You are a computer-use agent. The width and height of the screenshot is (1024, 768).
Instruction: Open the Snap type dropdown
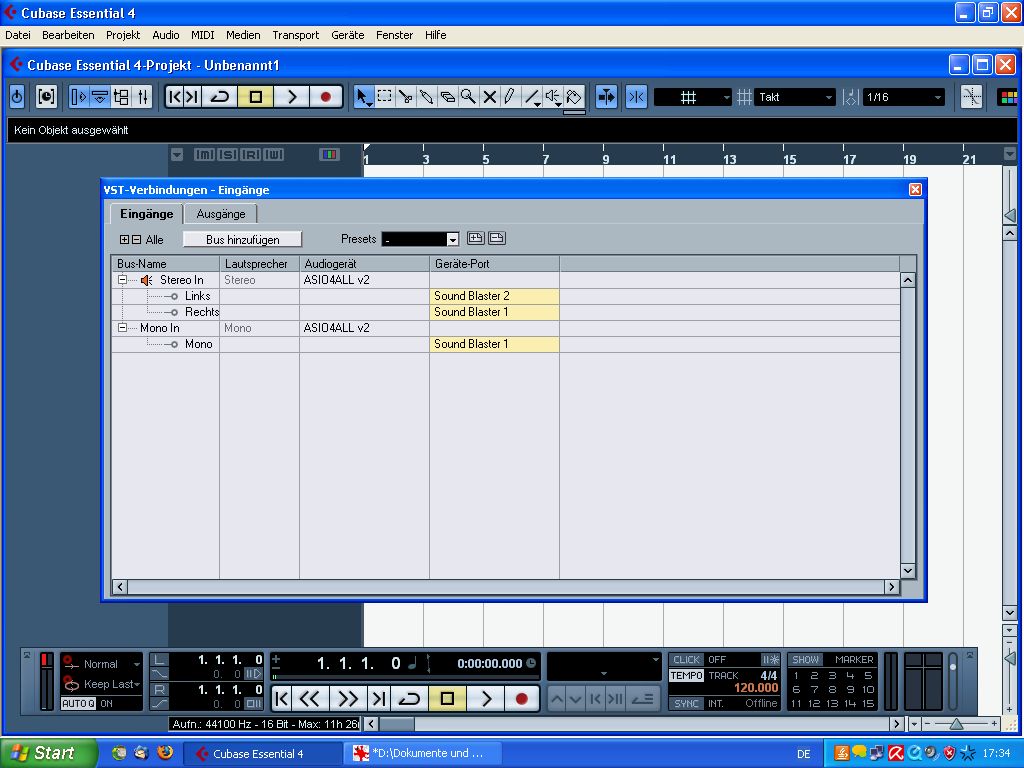[x=692, y=97]
